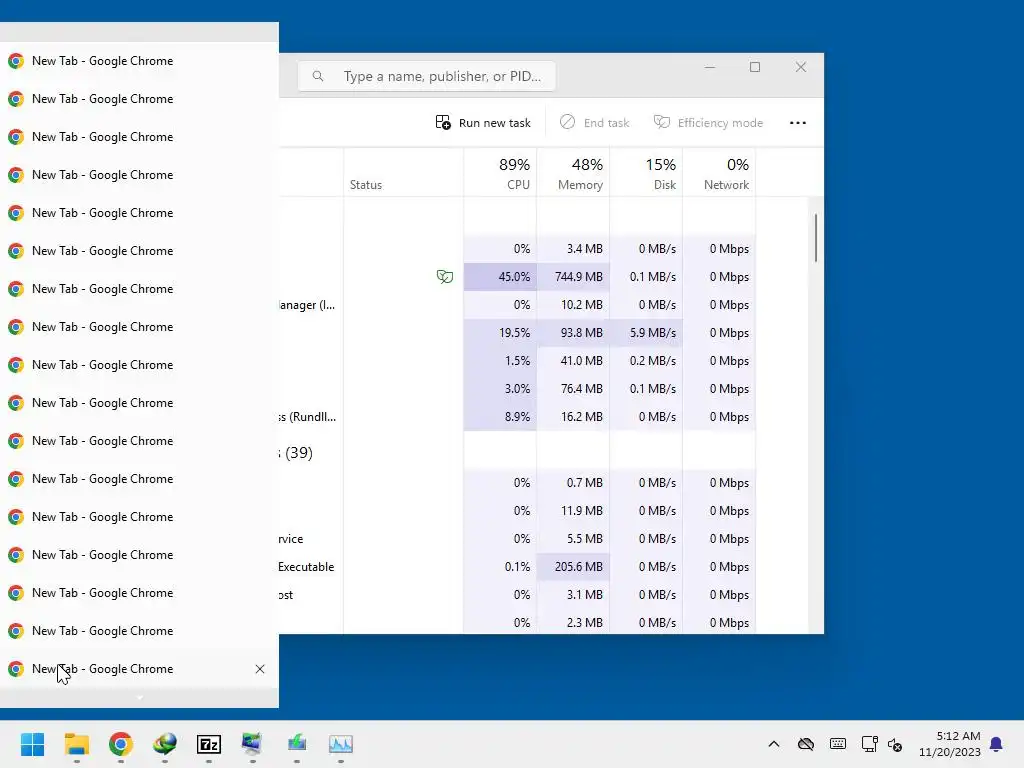Open the touch keyboard tray icon
Image resolution: width=1024 pixels, height=768 pixels.
click(x=838, y=744)
